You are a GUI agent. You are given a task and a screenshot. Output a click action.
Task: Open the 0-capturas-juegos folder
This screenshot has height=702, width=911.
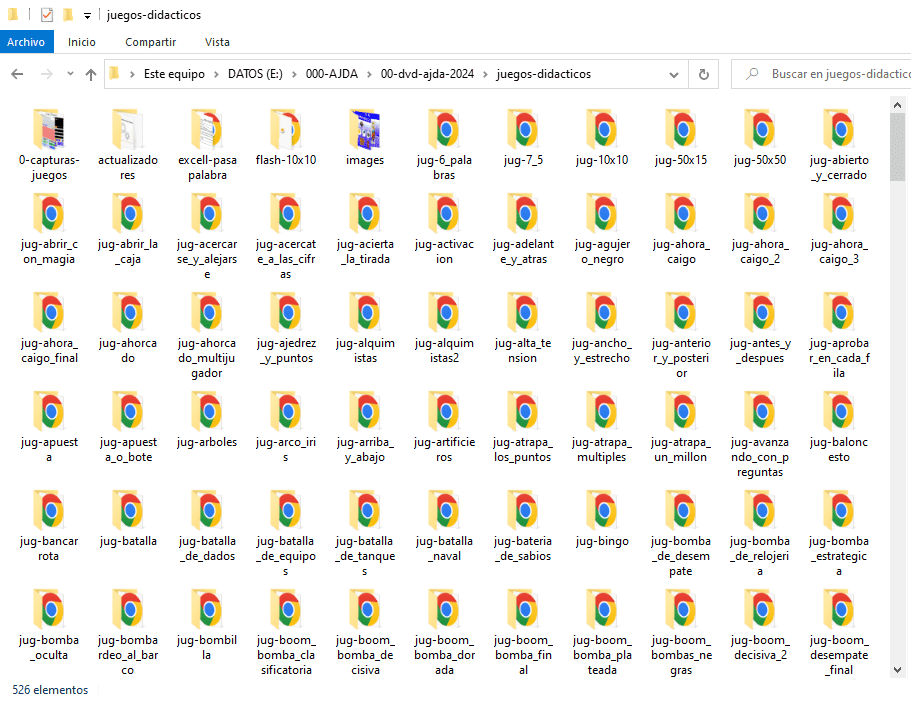49,133
